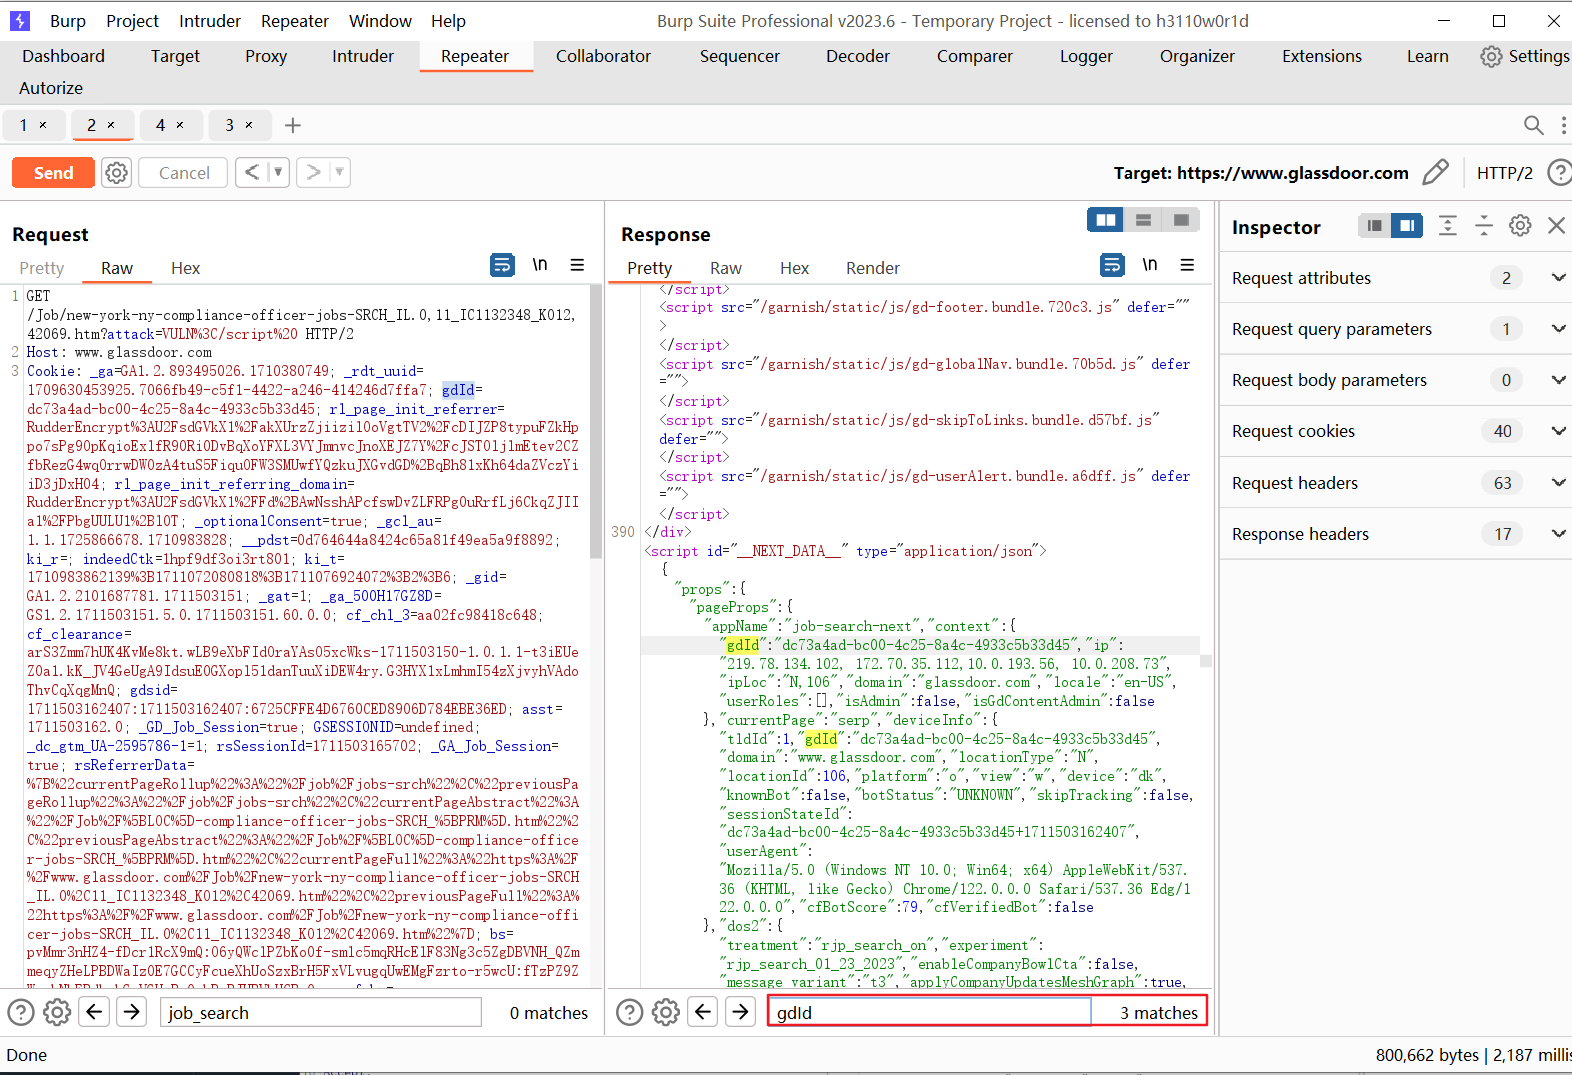Viewport: 1572px width, 1075px height.
Task: Show Request in Pretty view
Action: point(42,268)
